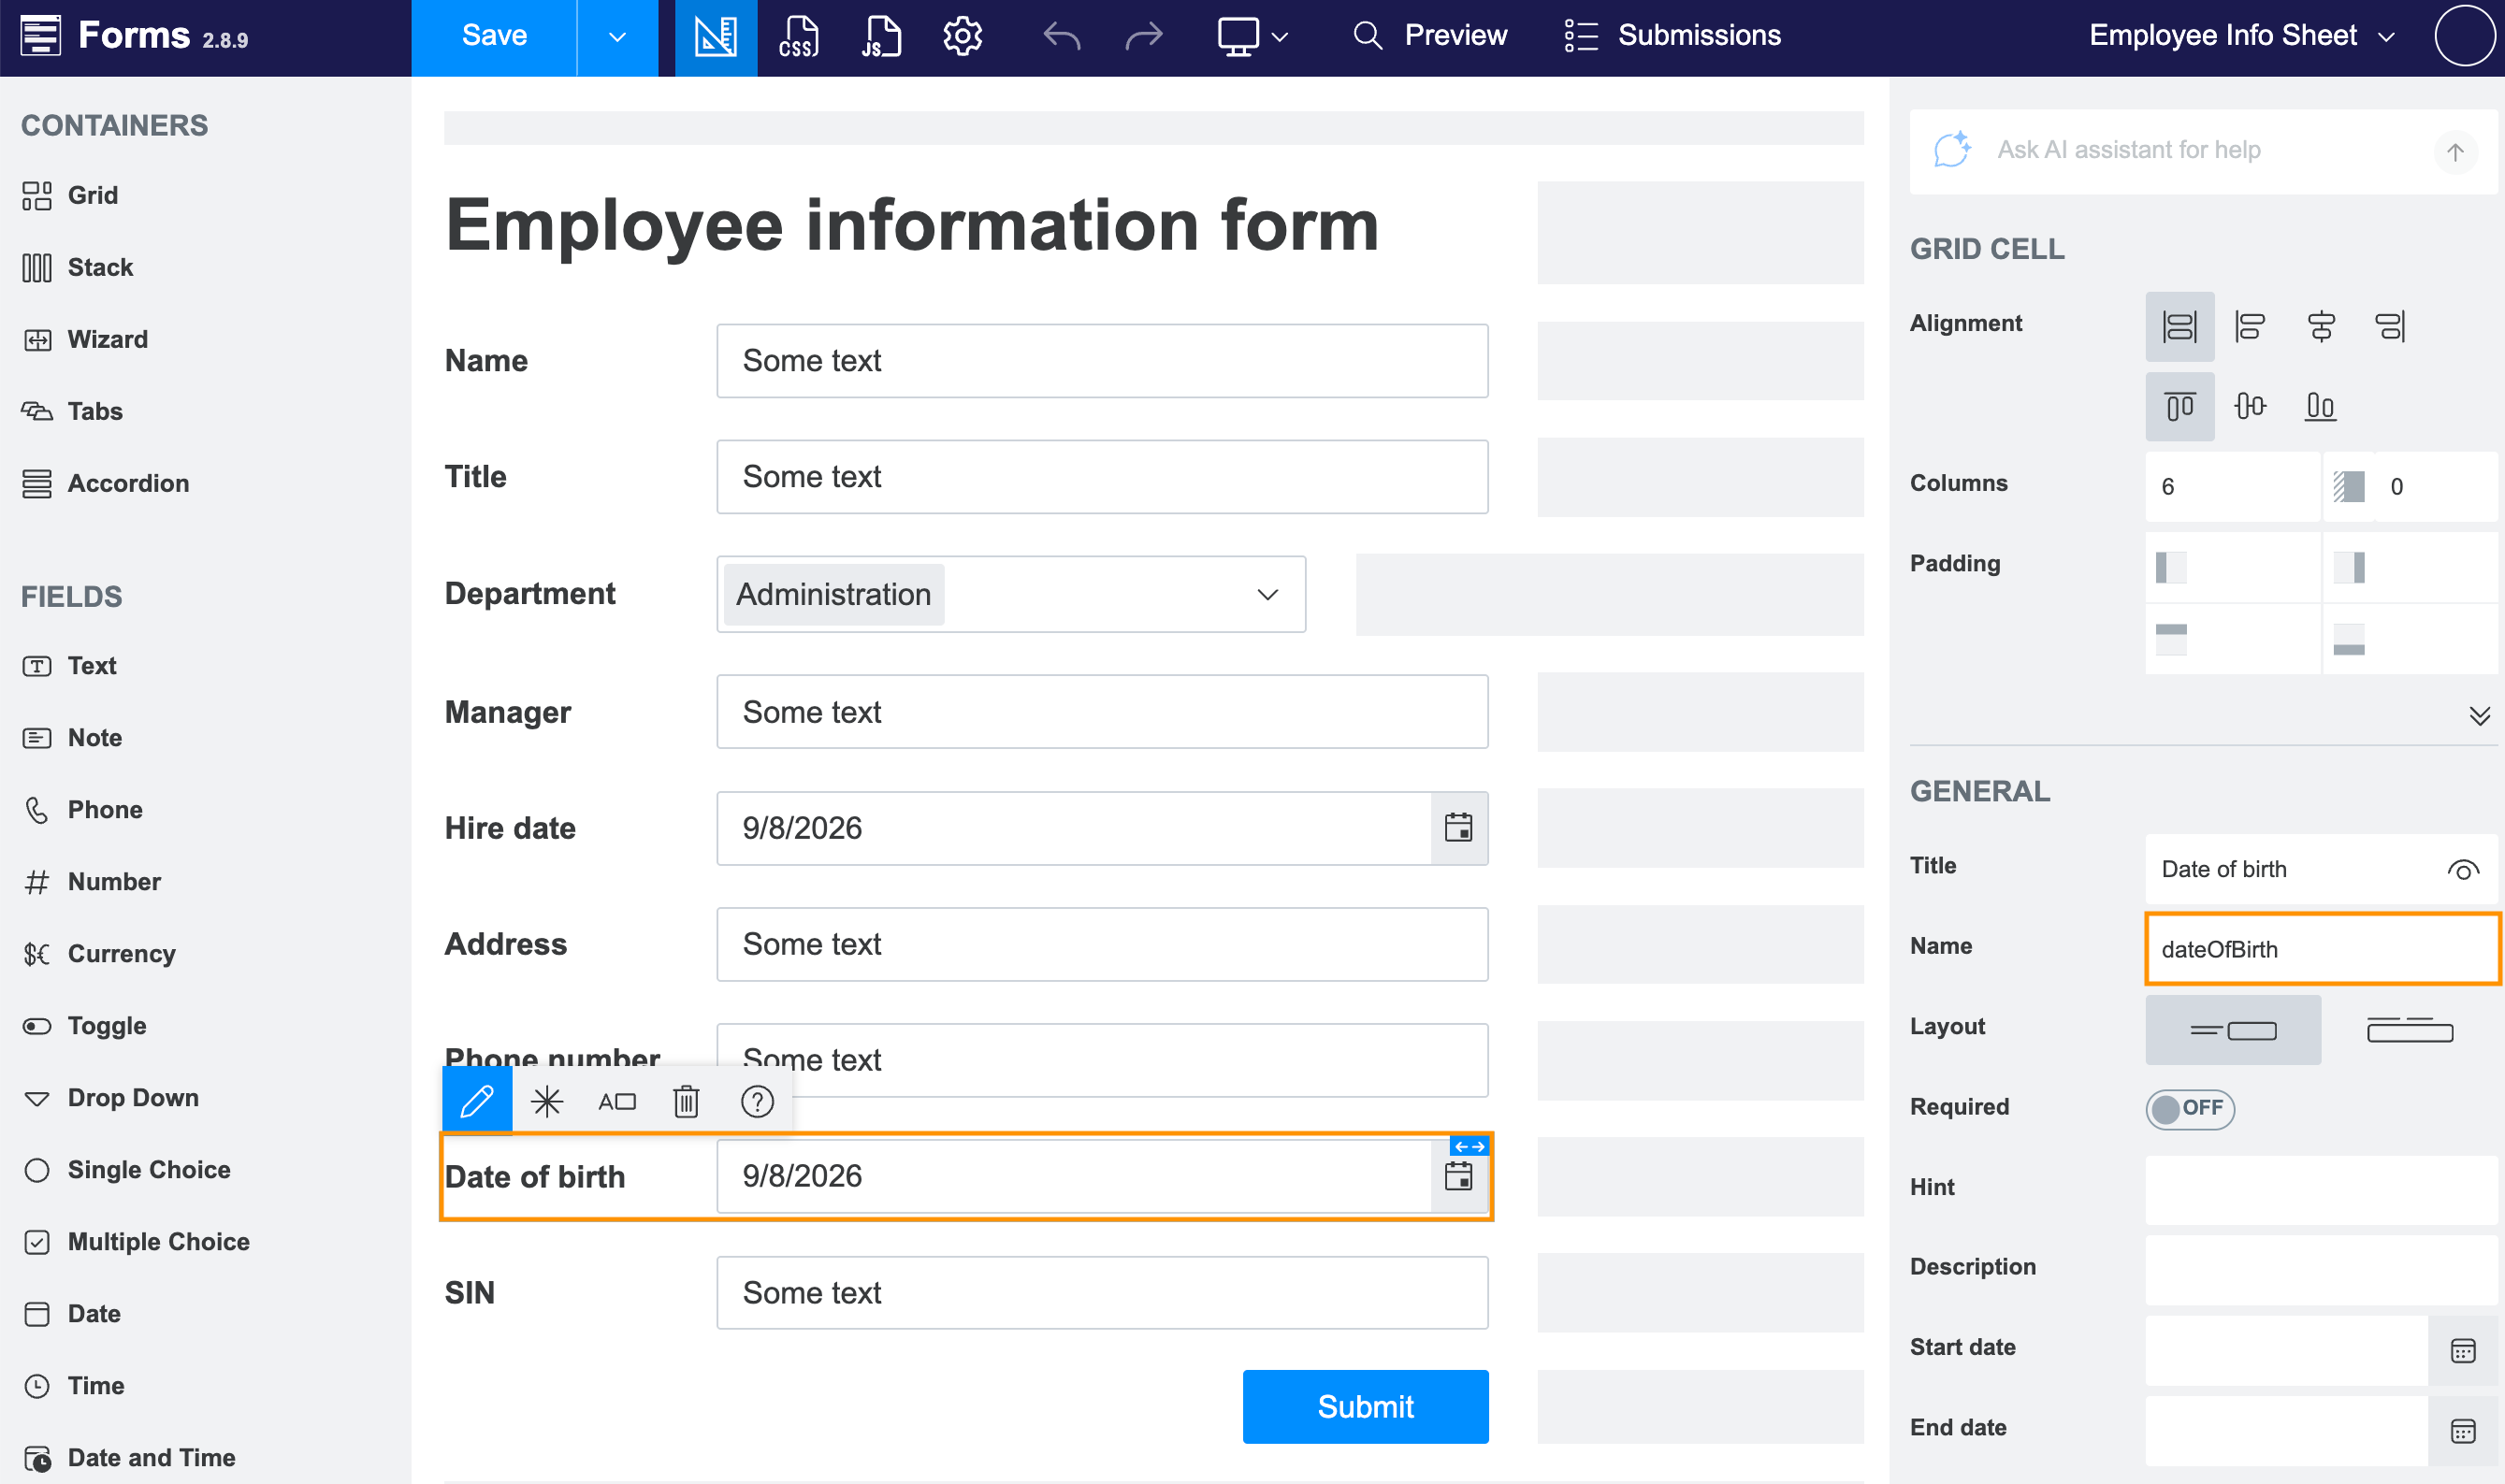Click the Hint input field
Image resolution: width=2505 pixels, height=1484 pixels.
tap(2321, 1190)
